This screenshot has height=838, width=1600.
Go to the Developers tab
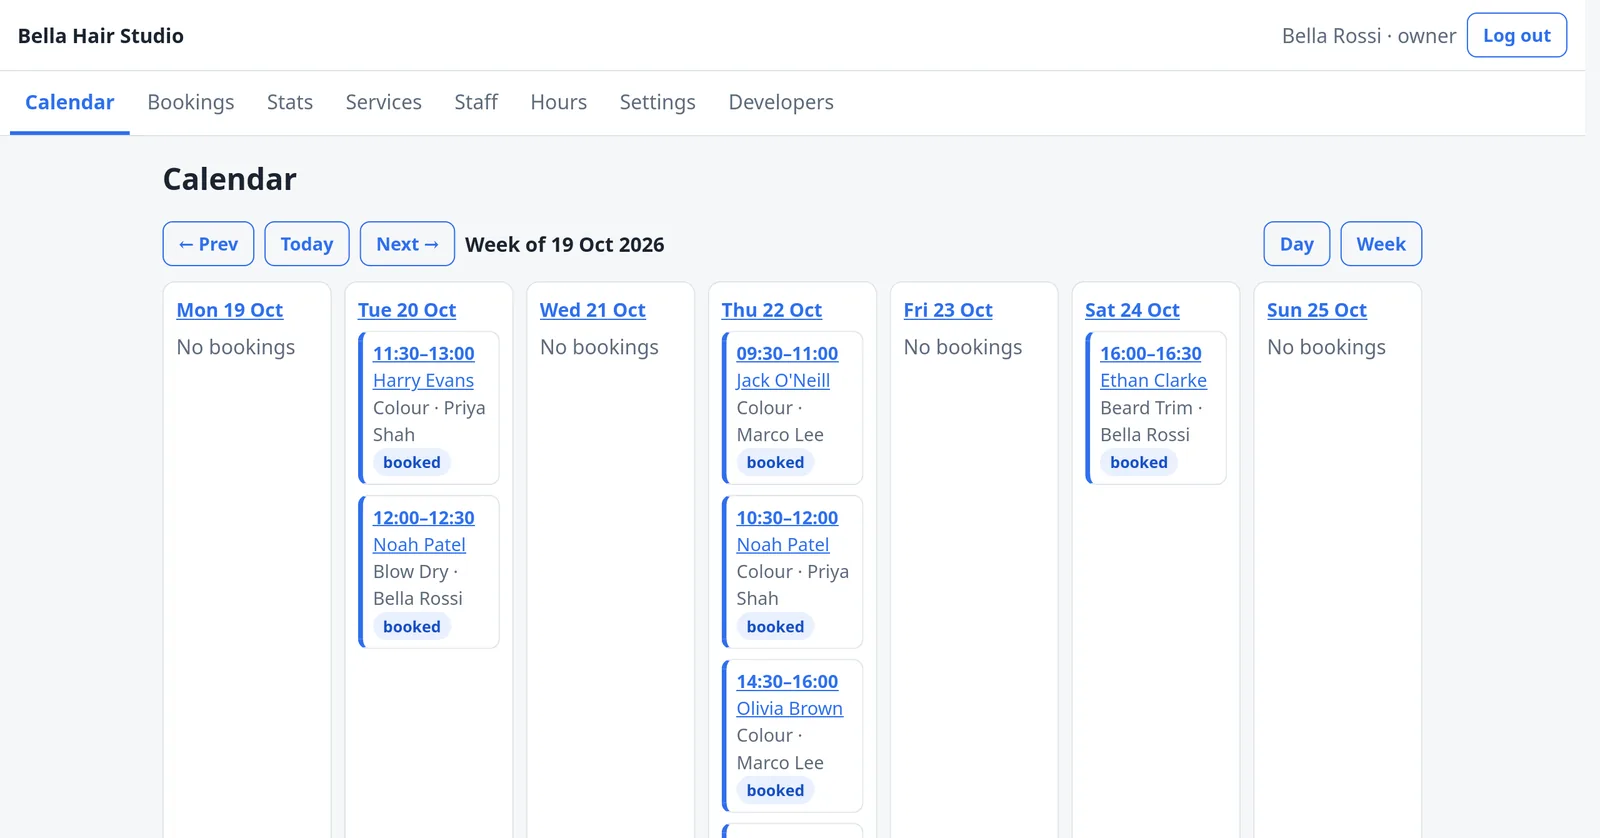[781, 102]
